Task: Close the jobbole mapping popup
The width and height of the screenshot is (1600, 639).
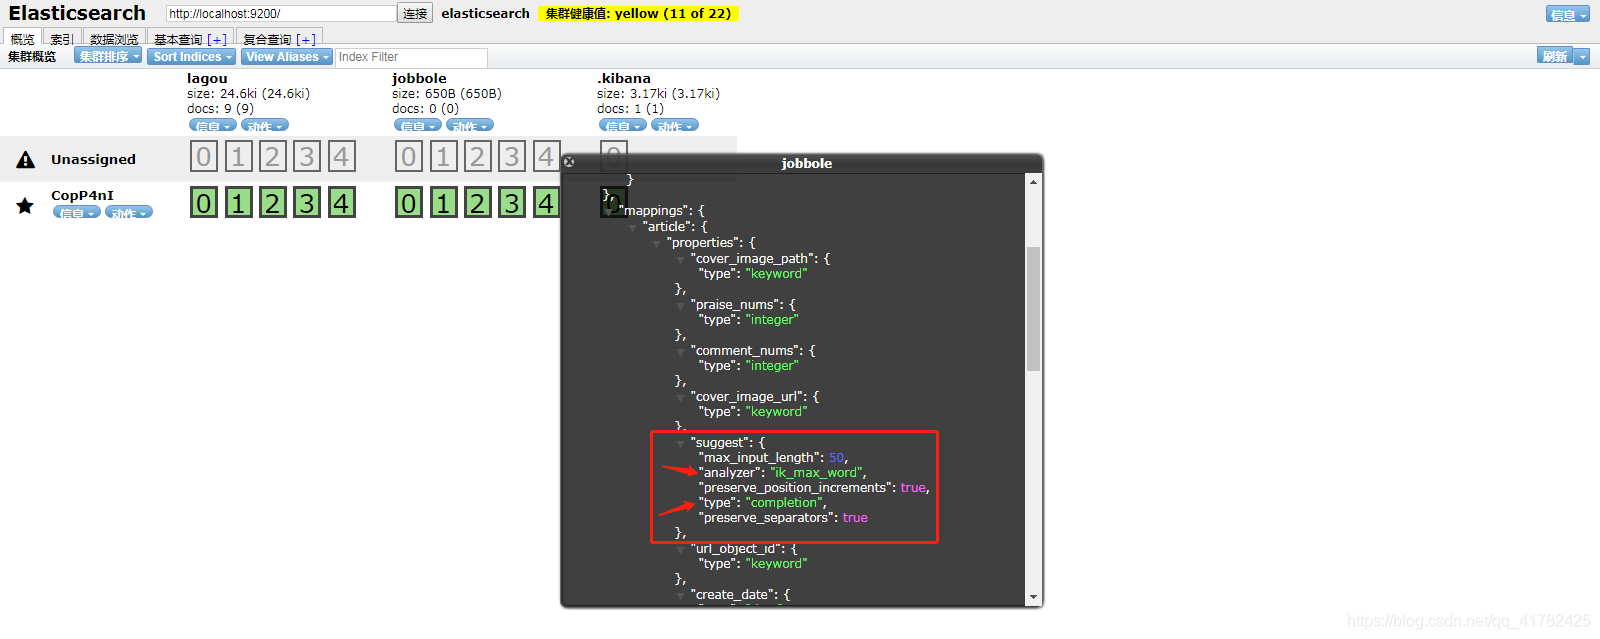Action: 569,162
